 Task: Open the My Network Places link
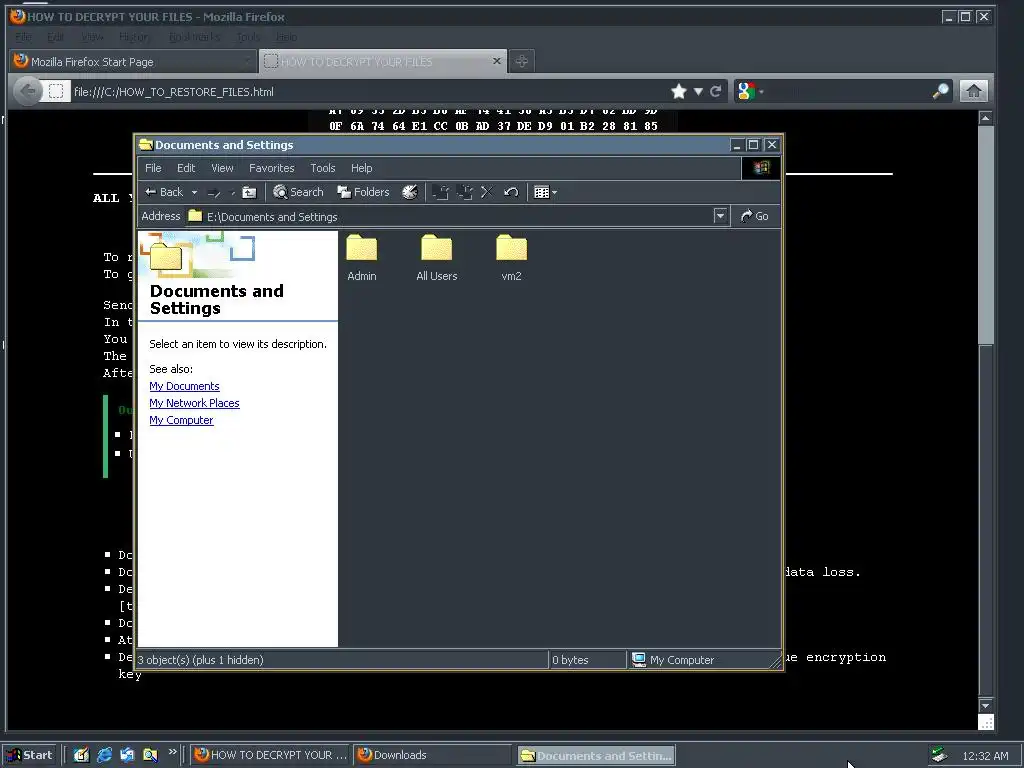tap(194, 403)
